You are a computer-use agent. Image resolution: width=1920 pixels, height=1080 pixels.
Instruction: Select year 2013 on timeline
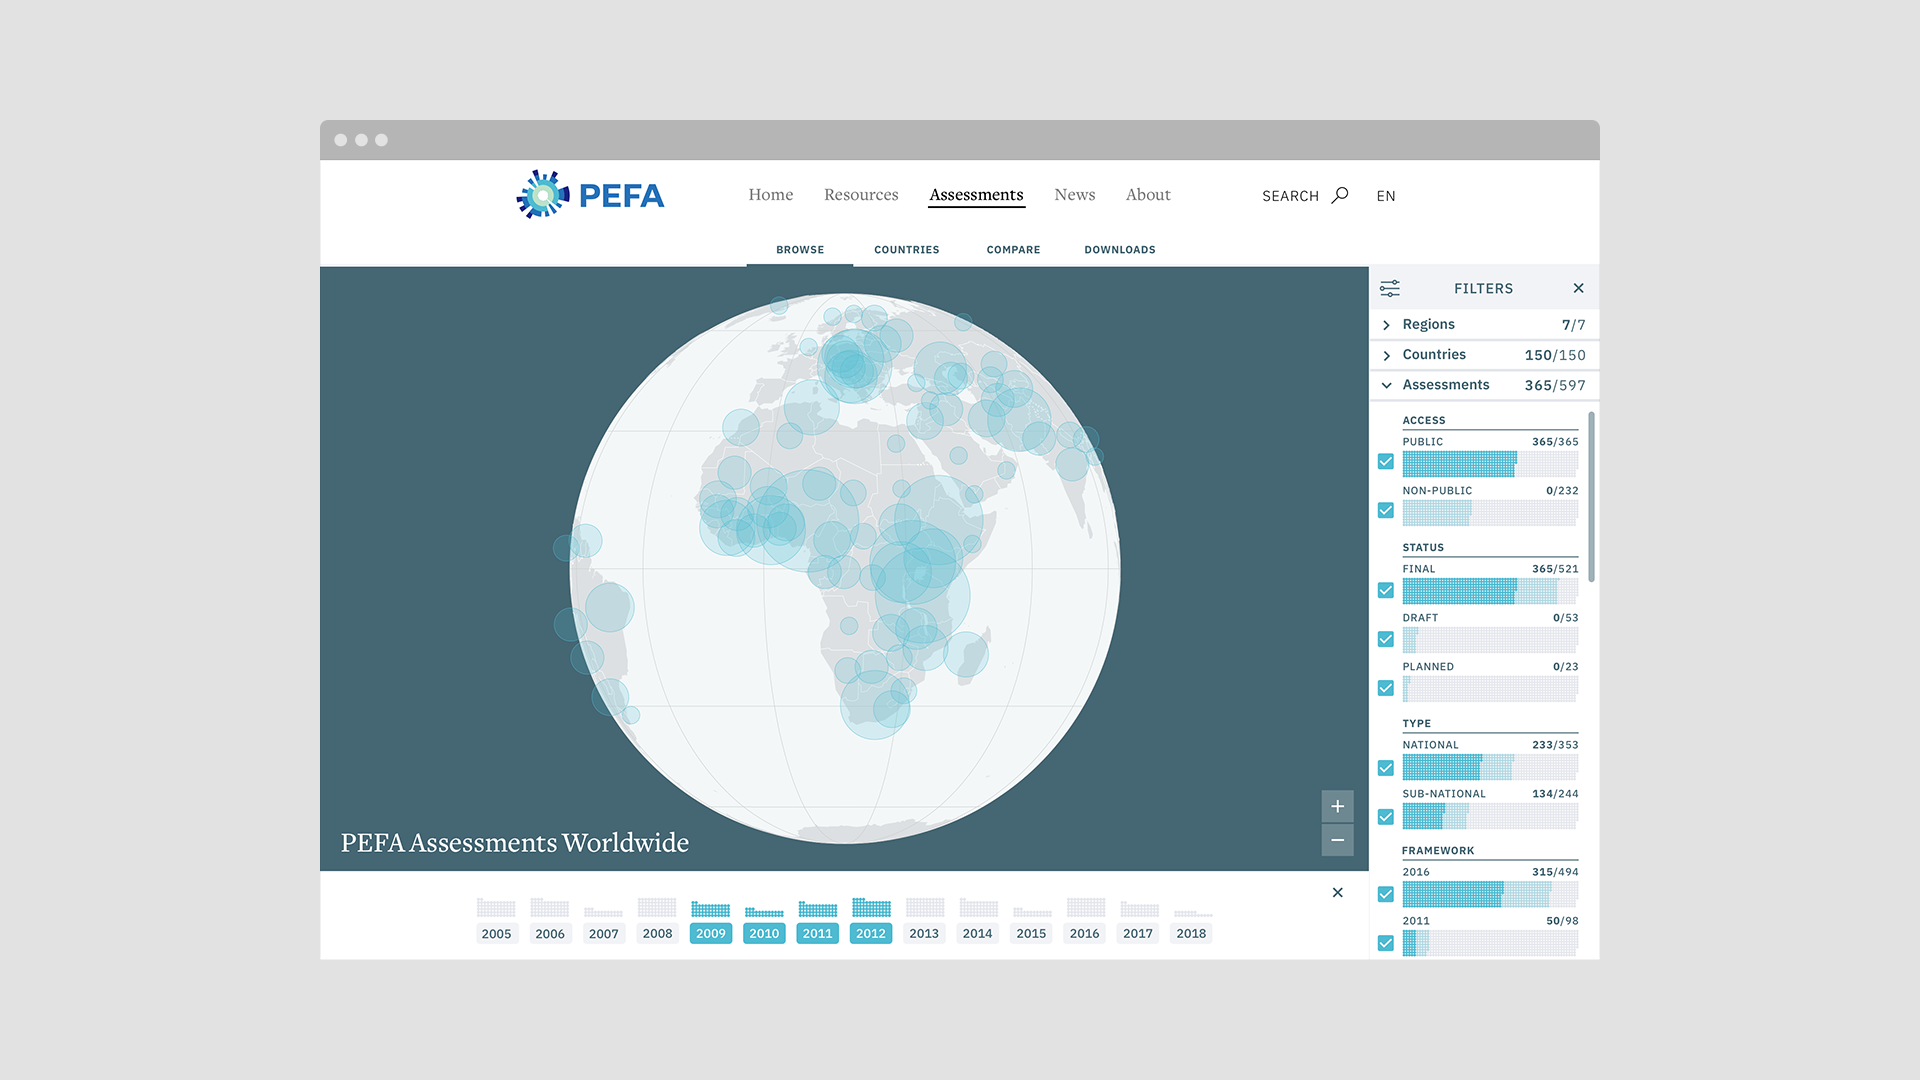point(924,934)
